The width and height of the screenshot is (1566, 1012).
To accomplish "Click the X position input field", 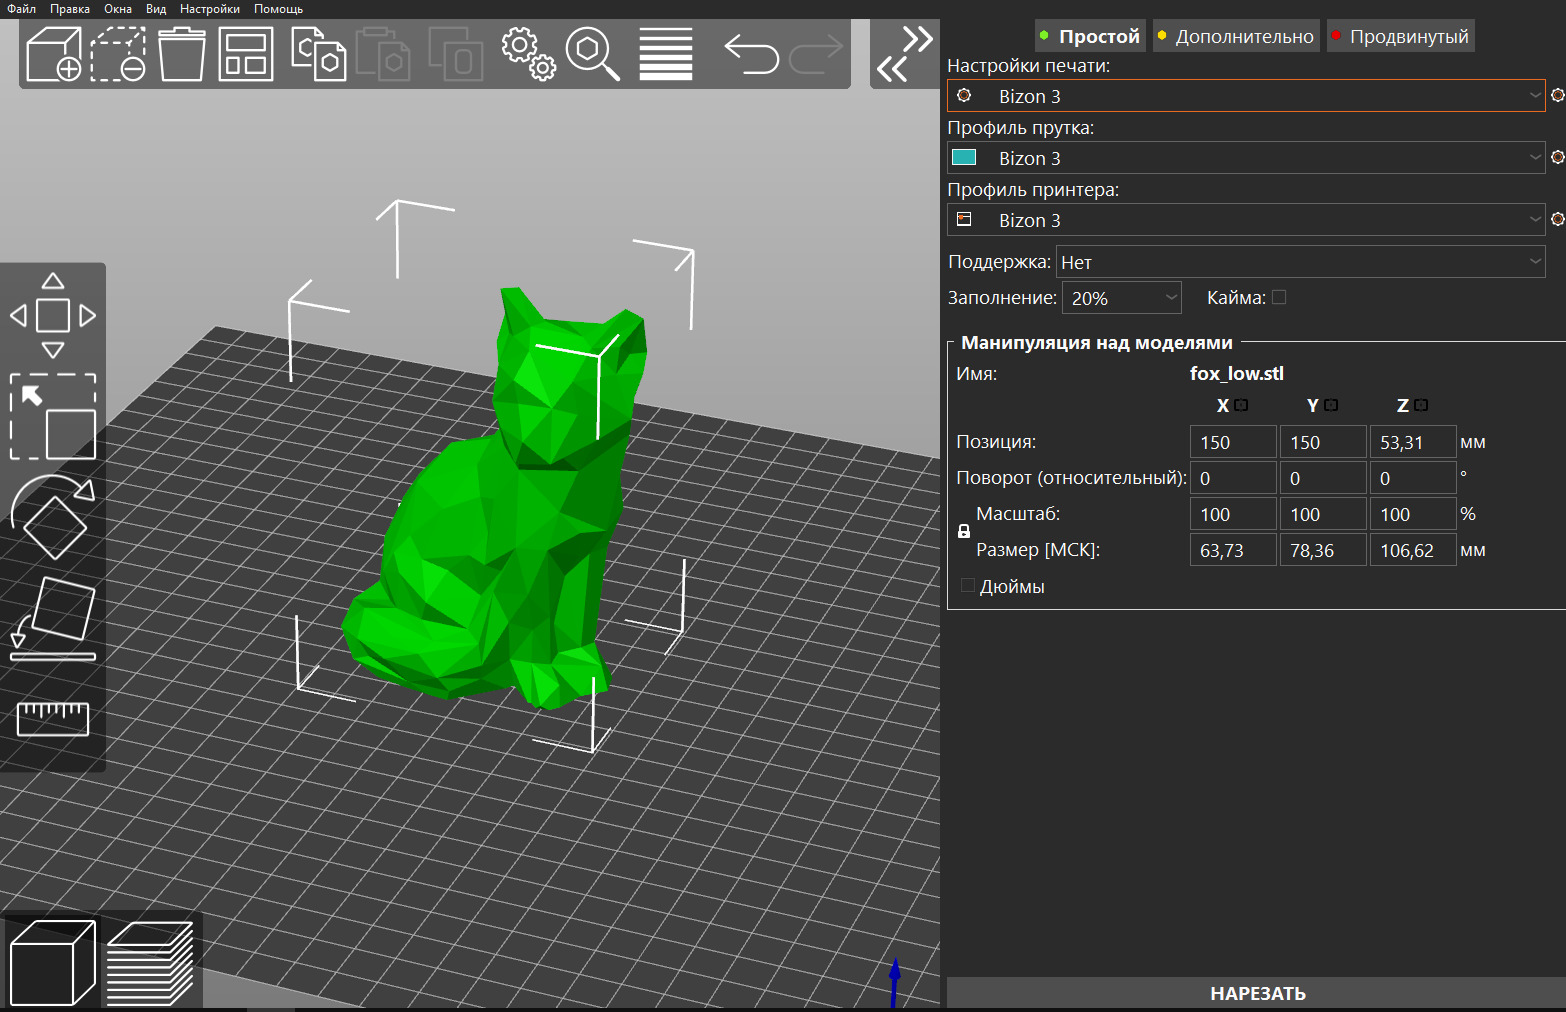I will point(1232,442).
